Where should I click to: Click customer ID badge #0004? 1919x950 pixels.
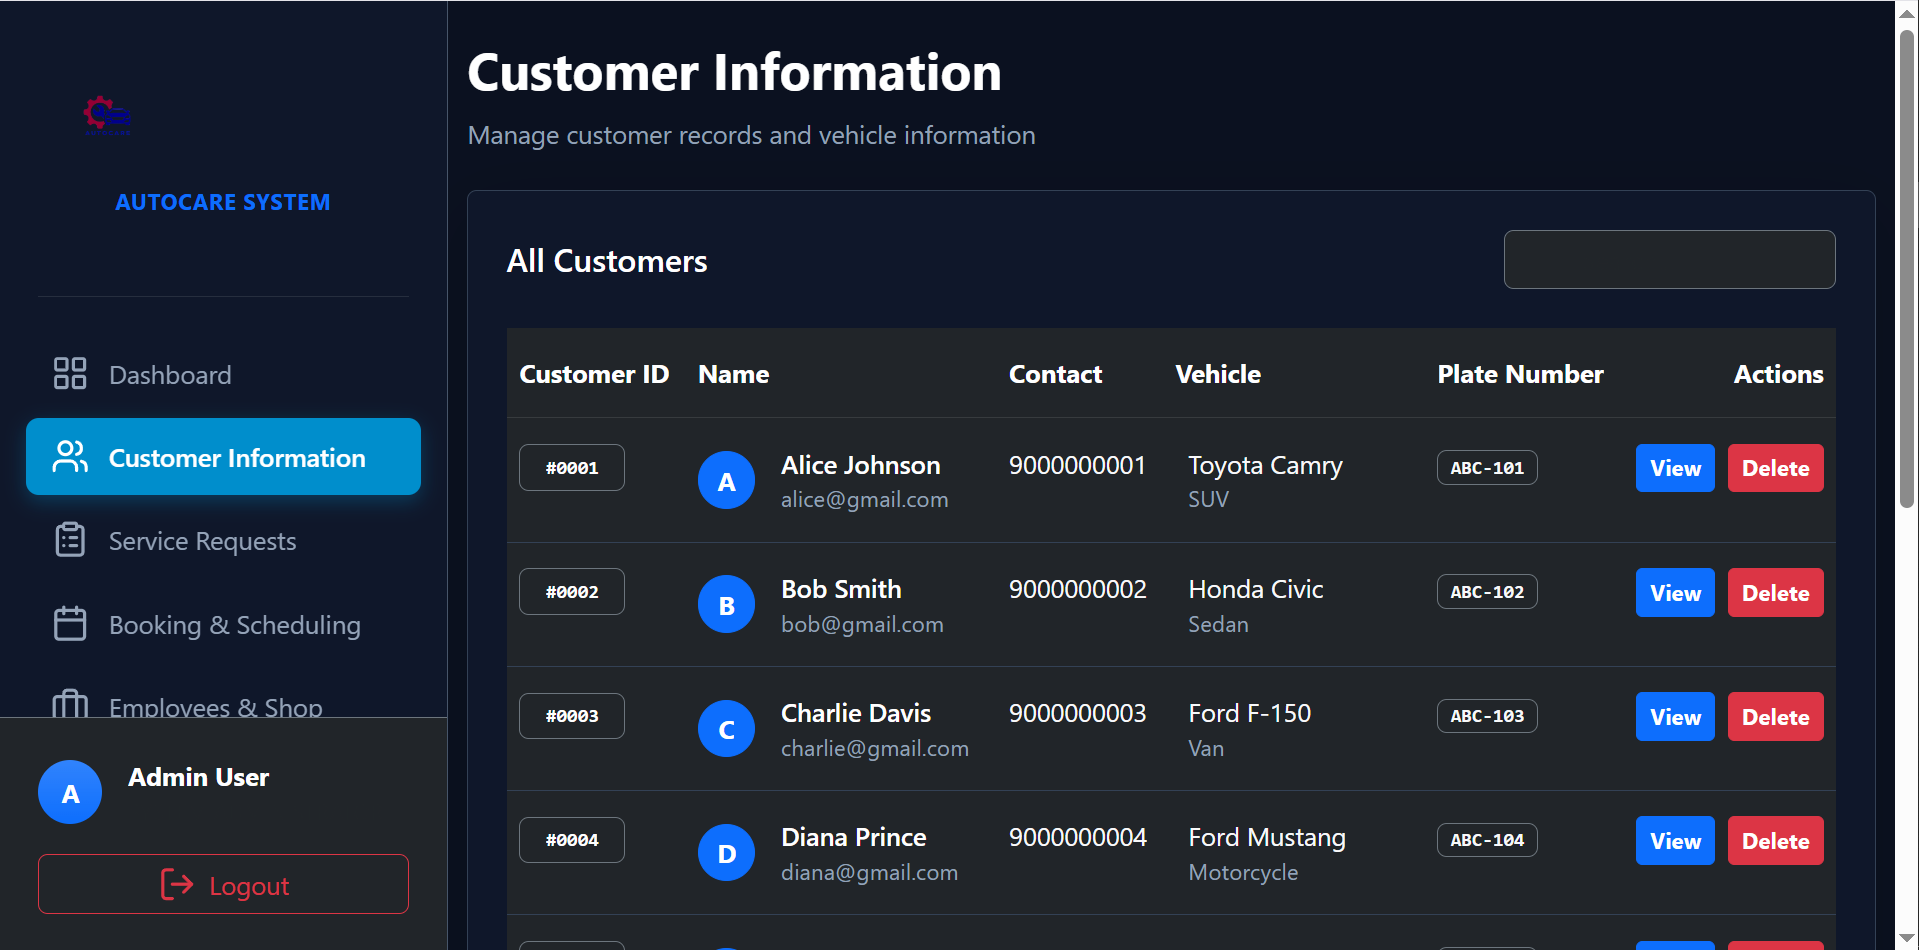(572, 840)
